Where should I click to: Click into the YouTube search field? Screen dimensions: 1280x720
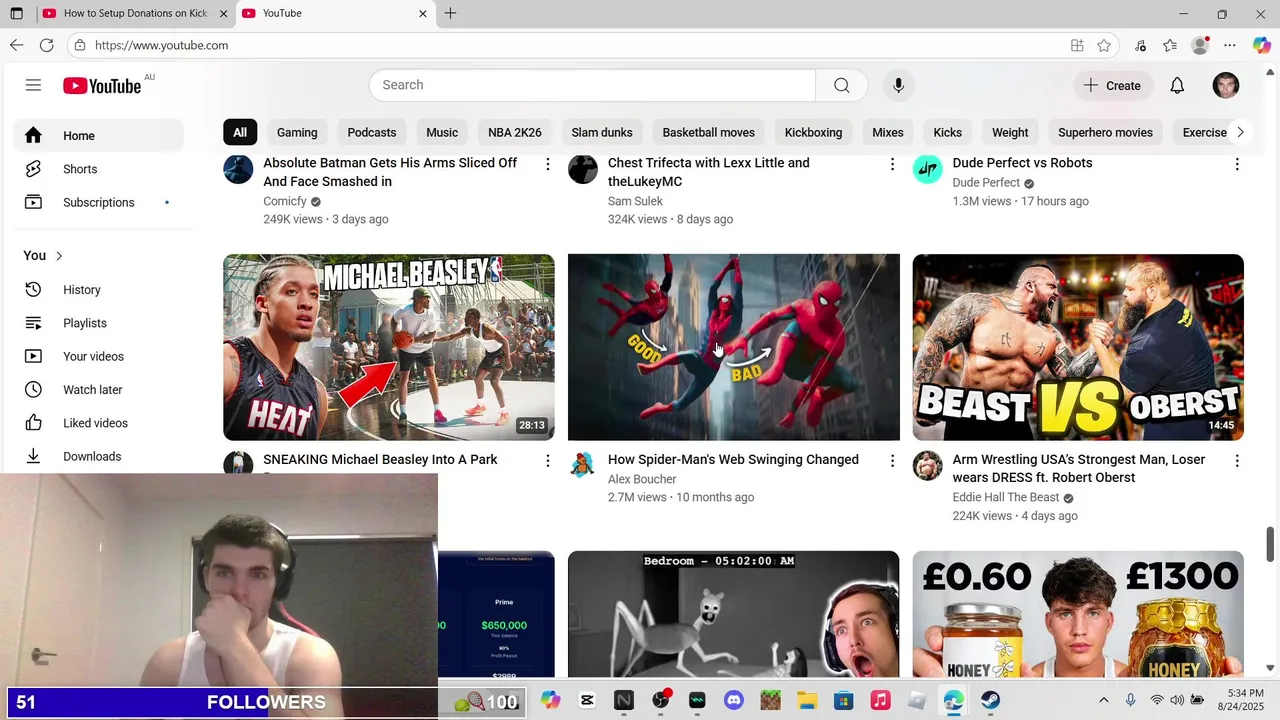click(592, 85)
